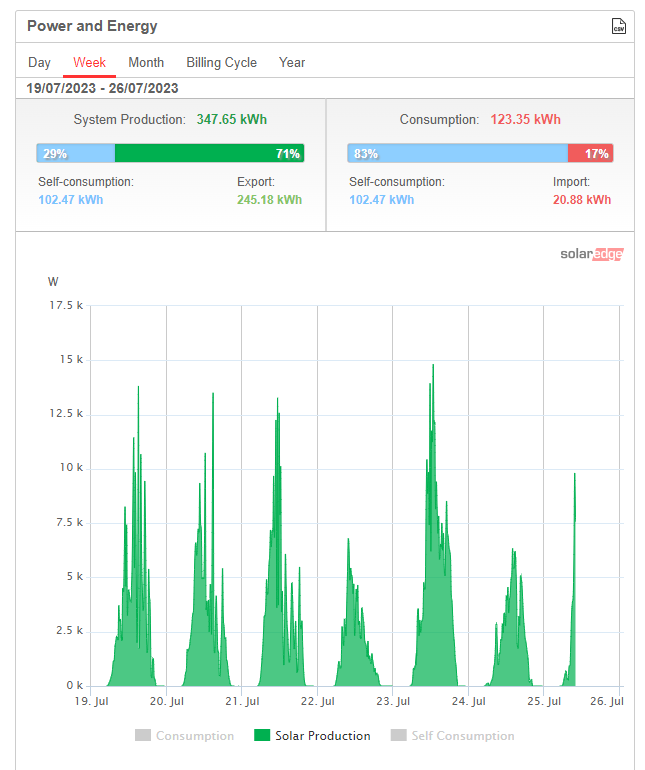This screenshot has width=645, height=770.
Task: Click the Power and Energy title
Action: pos(92,26)
